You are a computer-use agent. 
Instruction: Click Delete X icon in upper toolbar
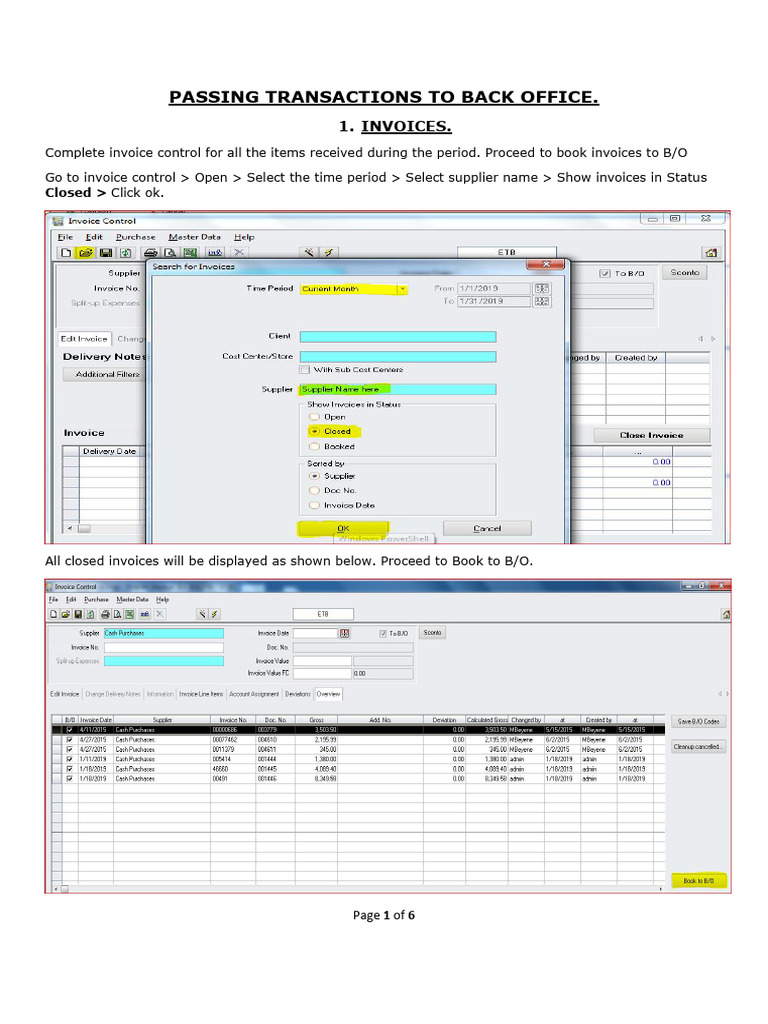(x=239, y=253)
